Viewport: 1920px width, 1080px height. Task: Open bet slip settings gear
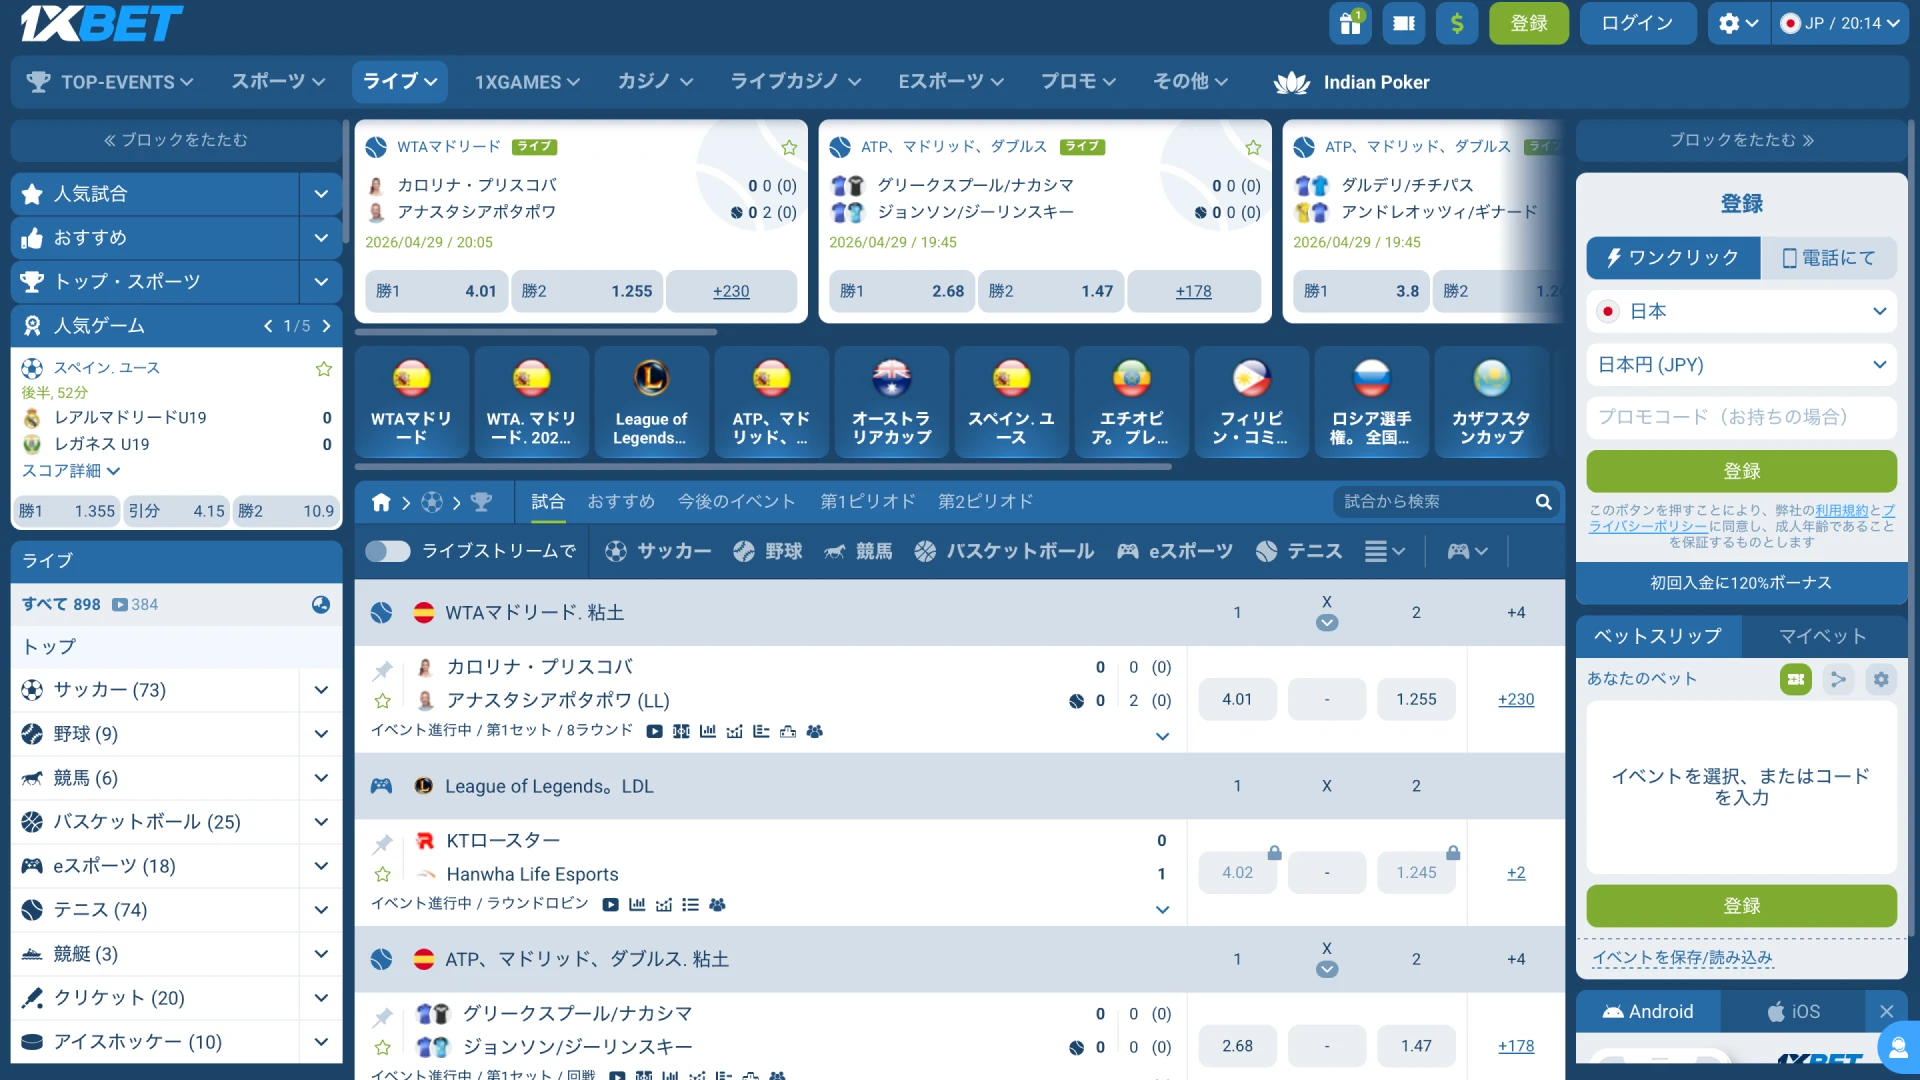(x=1881, y=680)
